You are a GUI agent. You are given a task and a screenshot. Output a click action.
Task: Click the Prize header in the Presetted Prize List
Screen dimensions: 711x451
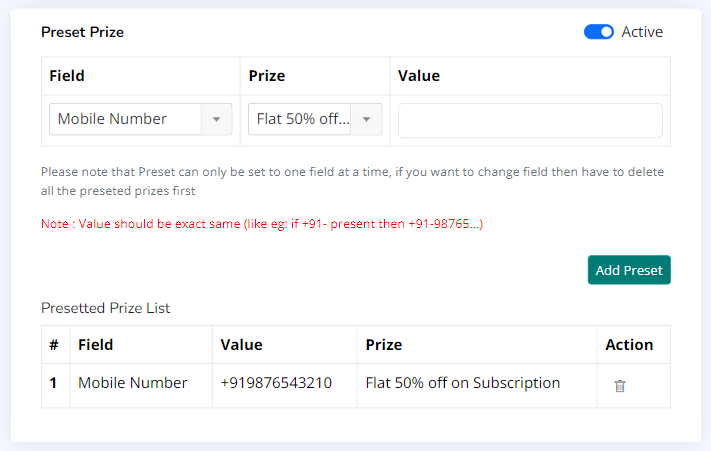(x=384, y=345)
